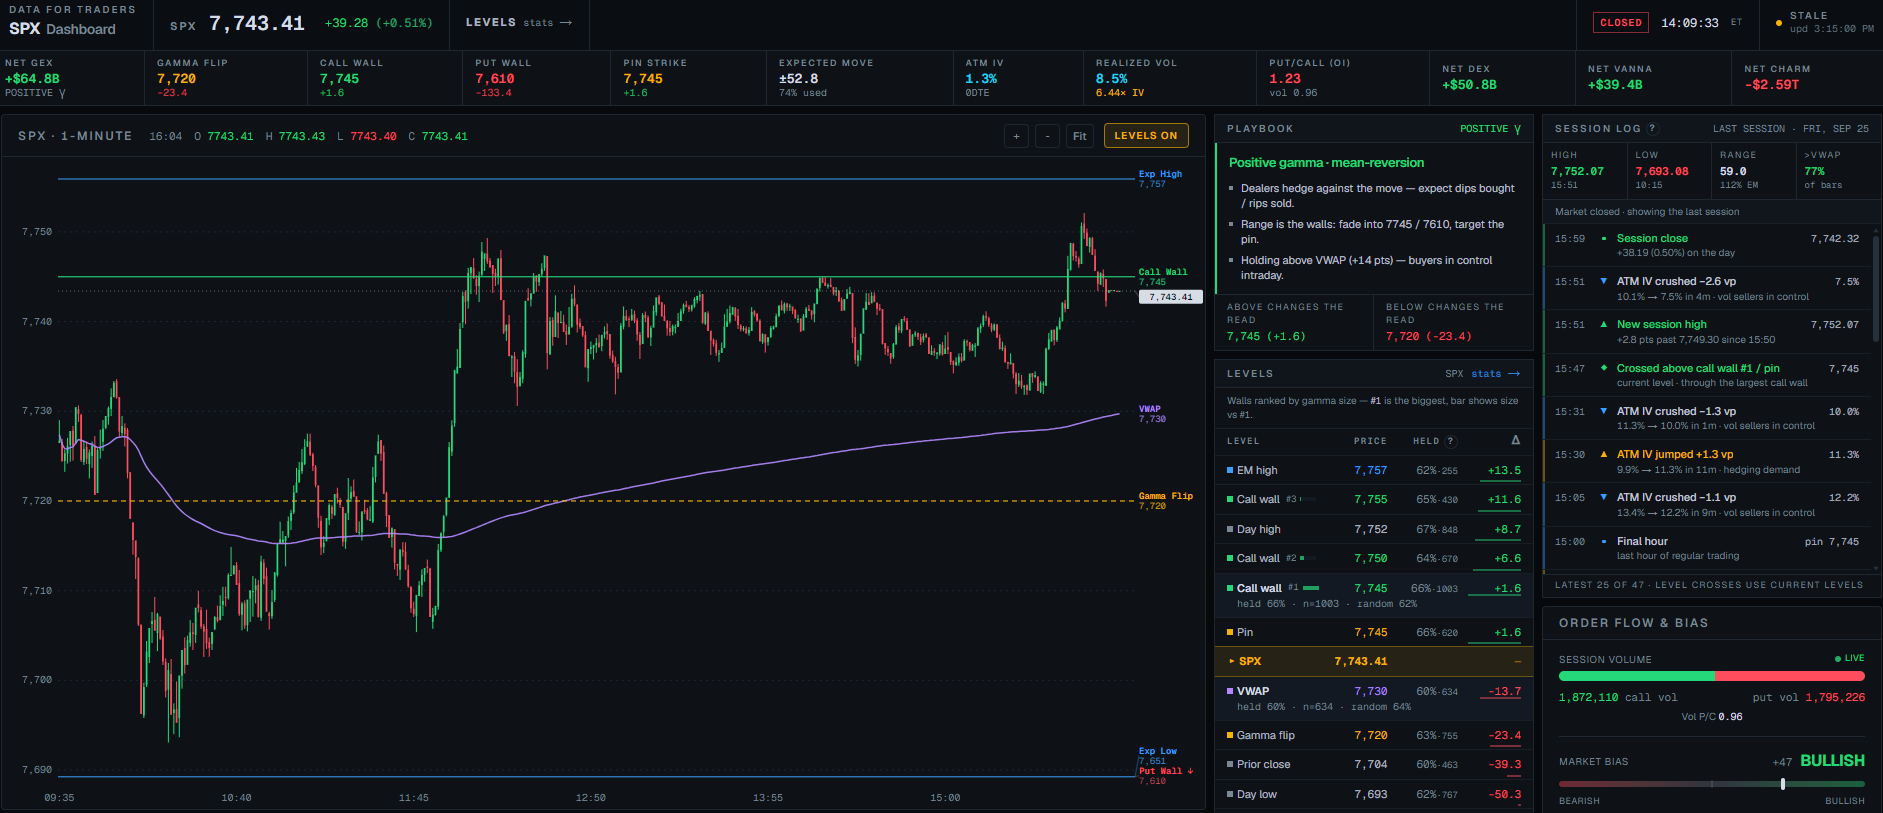Click the Final hour session log entry

pyautogui.click(x=1707, y=548)
